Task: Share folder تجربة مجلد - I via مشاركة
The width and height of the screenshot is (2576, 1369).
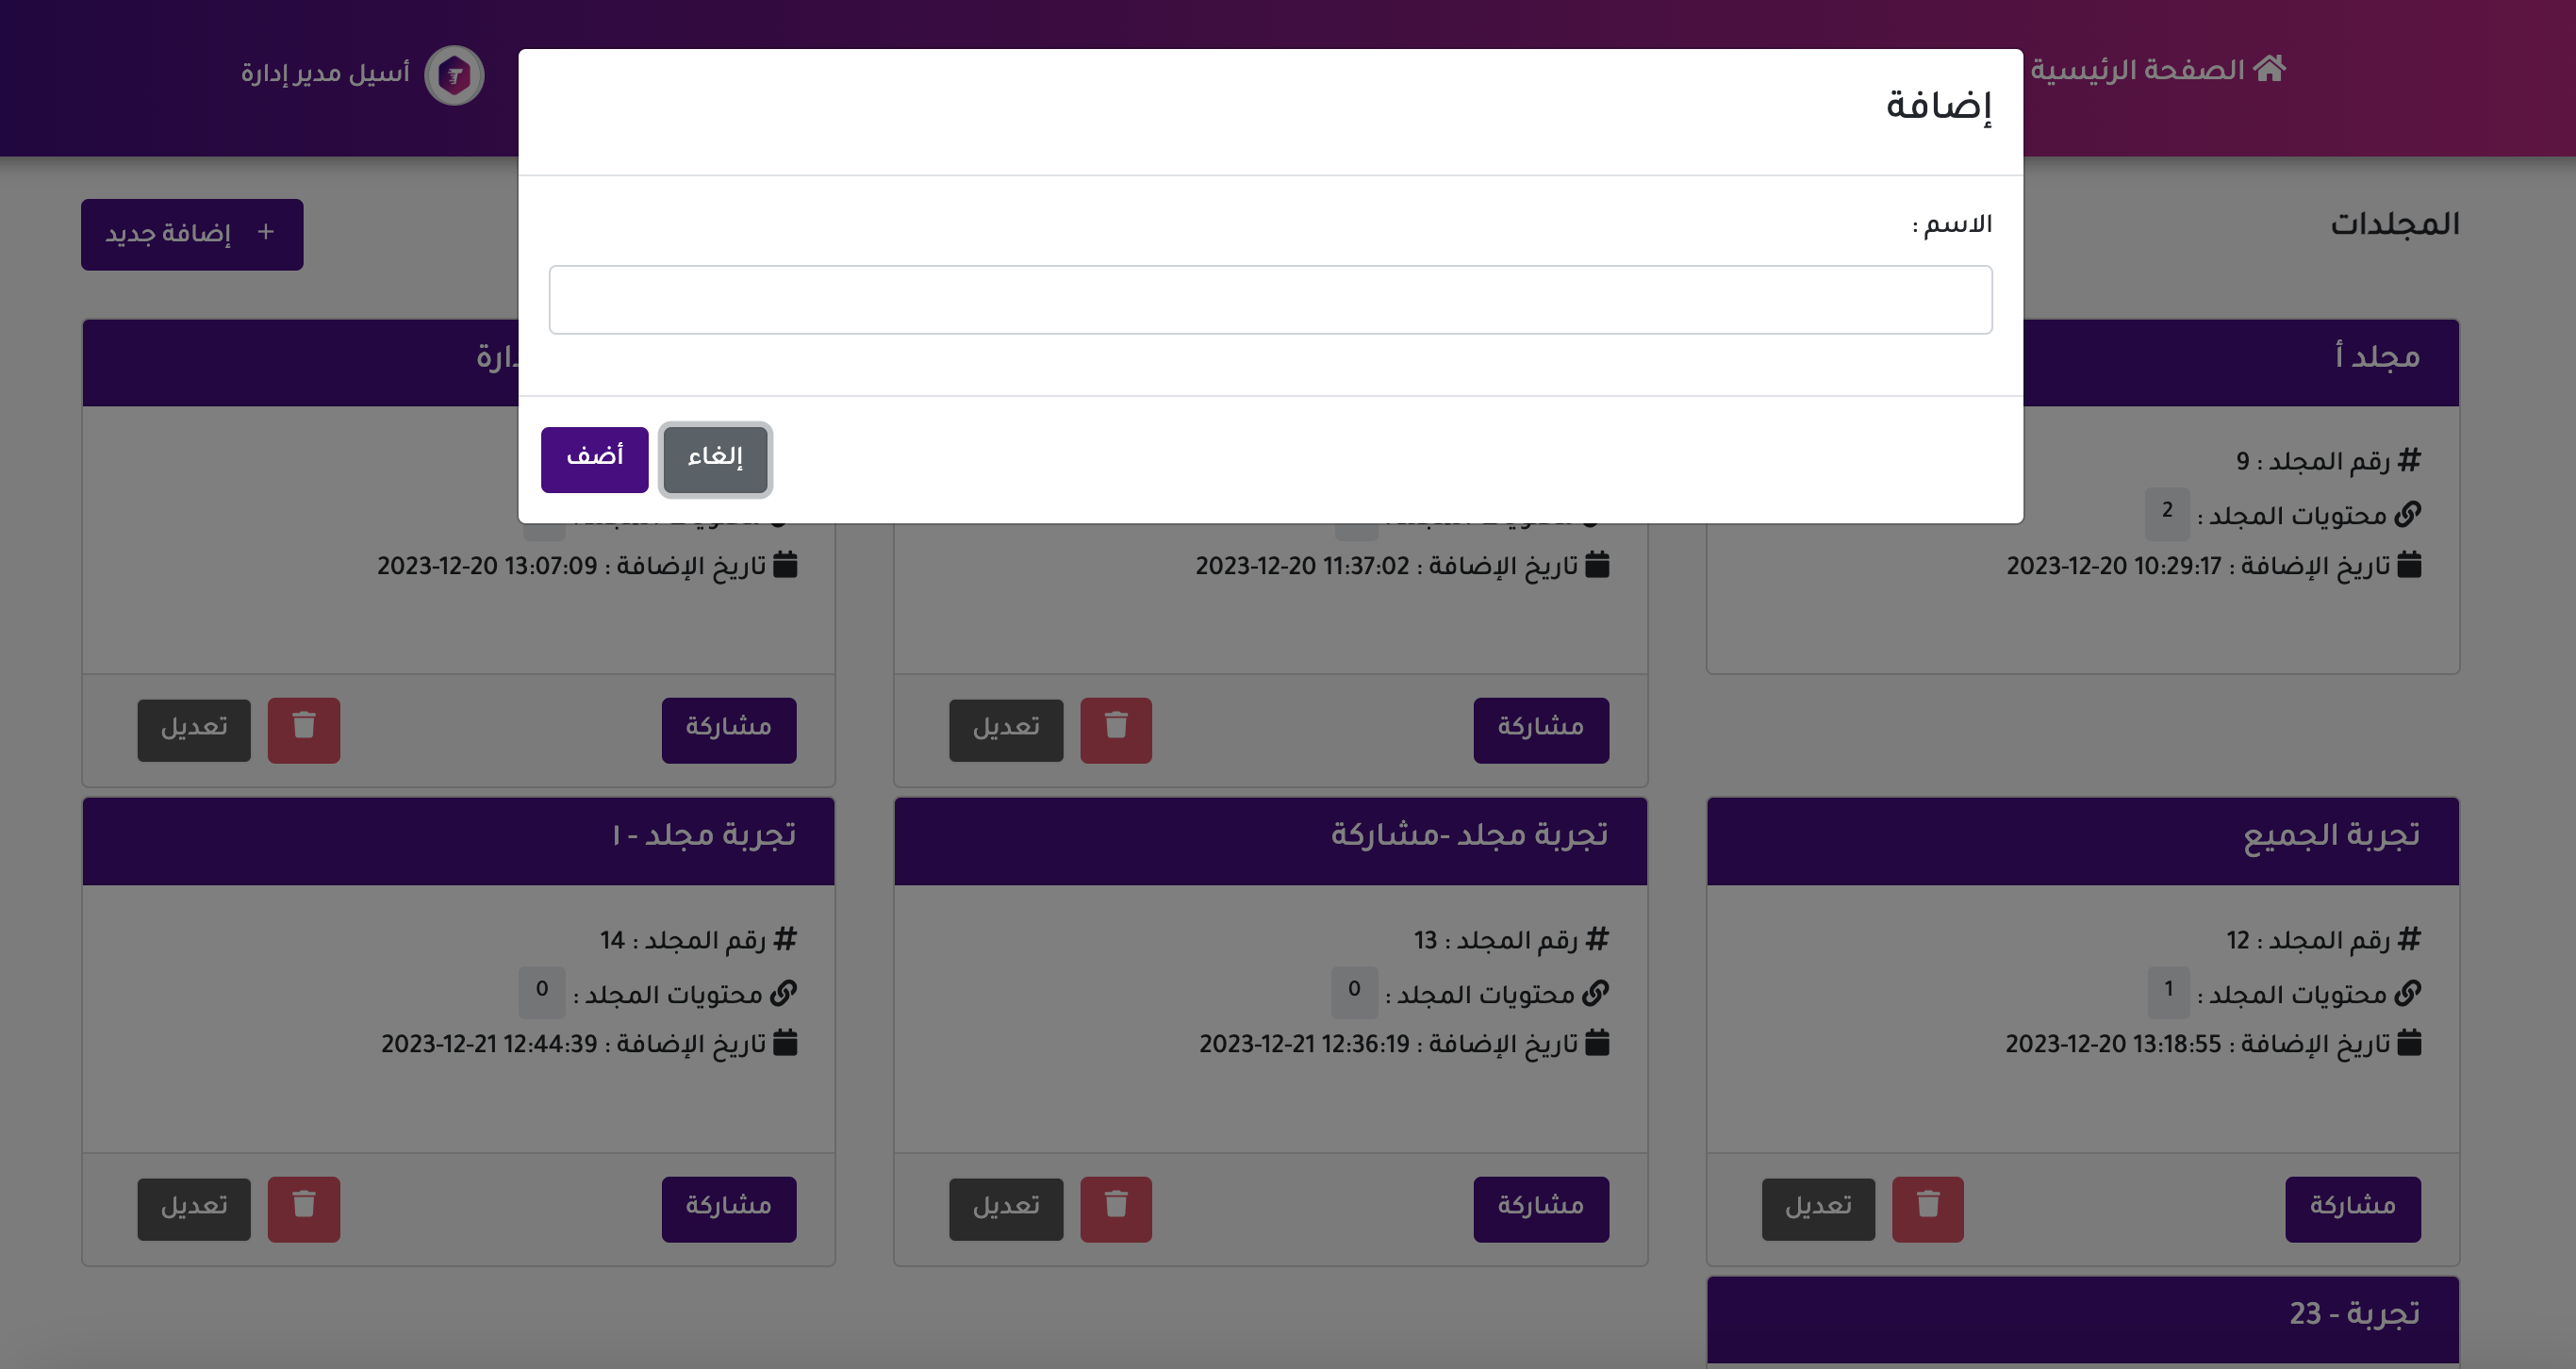Action: (x=728, y=1208)
